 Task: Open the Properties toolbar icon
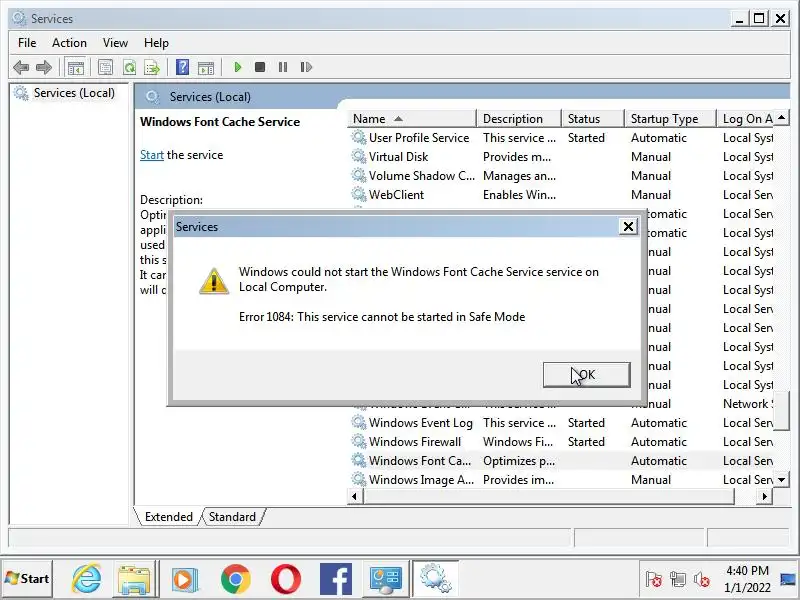(x=106, y=67)
